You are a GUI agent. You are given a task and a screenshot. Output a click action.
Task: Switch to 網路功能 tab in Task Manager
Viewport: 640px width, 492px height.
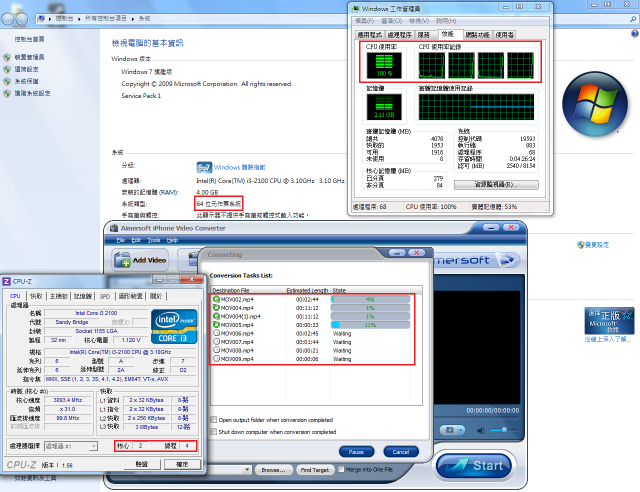coord(478,35)
